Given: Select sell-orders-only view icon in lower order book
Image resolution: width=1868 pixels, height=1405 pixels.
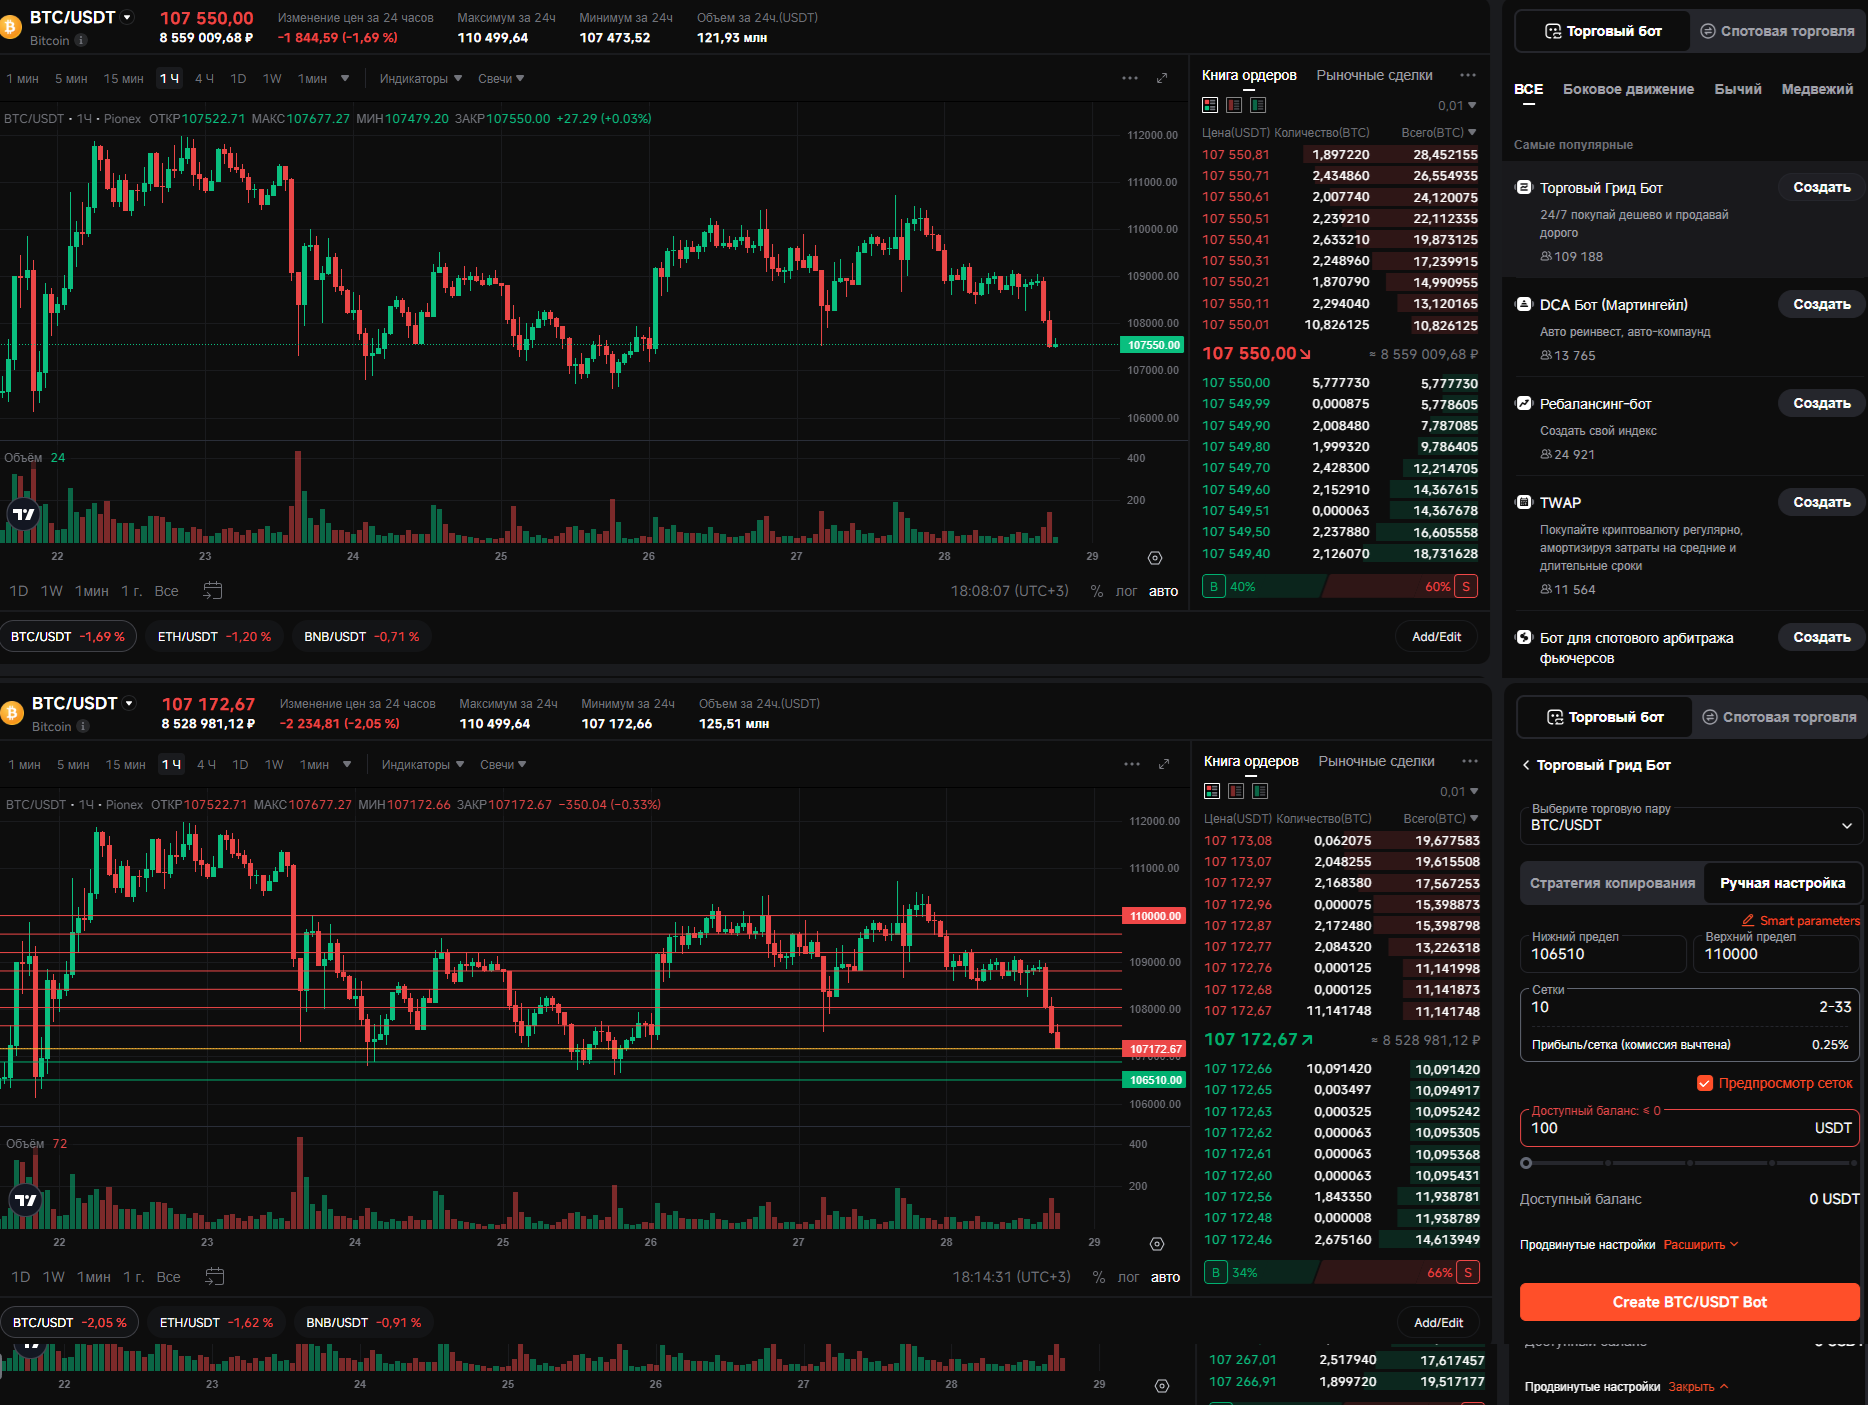Looking at the screenshot, I should tap(1236, 791).
